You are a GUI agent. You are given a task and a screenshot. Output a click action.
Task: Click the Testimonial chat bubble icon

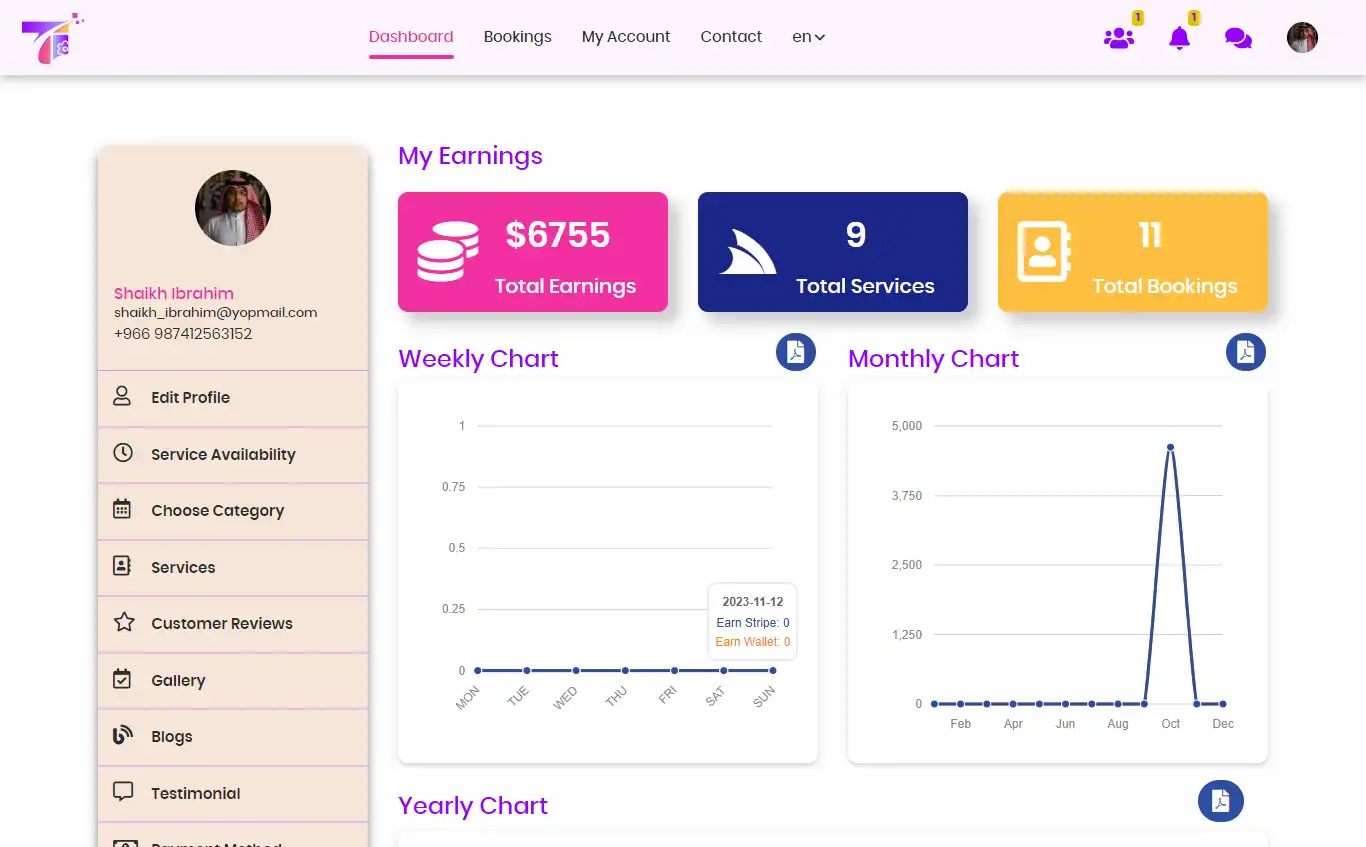pos(122,793)
